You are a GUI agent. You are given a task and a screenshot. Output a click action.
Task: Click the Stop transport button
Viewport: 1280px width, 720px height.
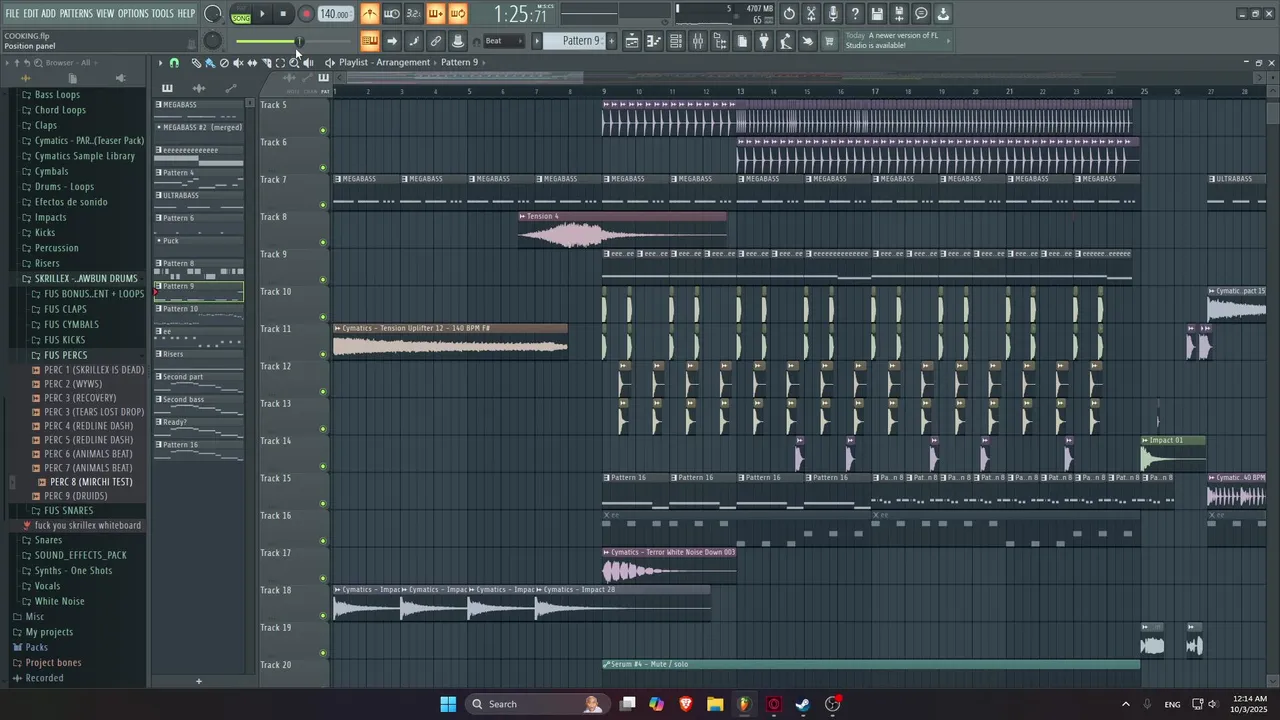[x=284, y=14]
